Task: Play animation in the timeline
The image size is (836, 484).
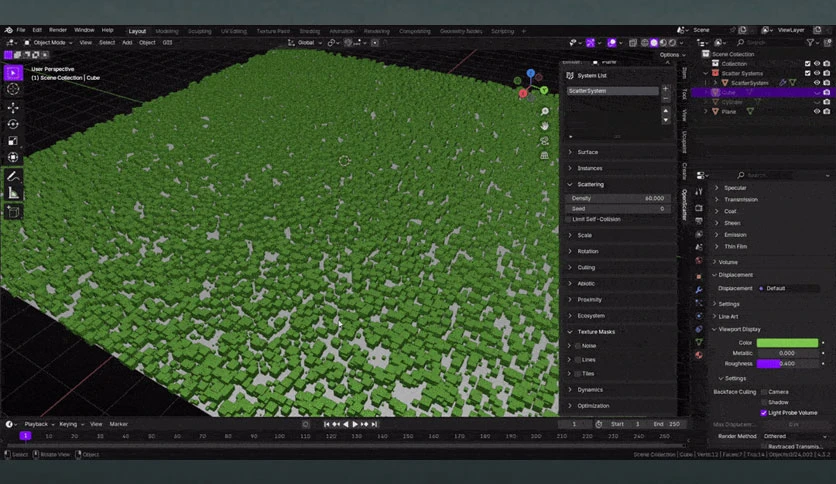Action: click(355, 424)
